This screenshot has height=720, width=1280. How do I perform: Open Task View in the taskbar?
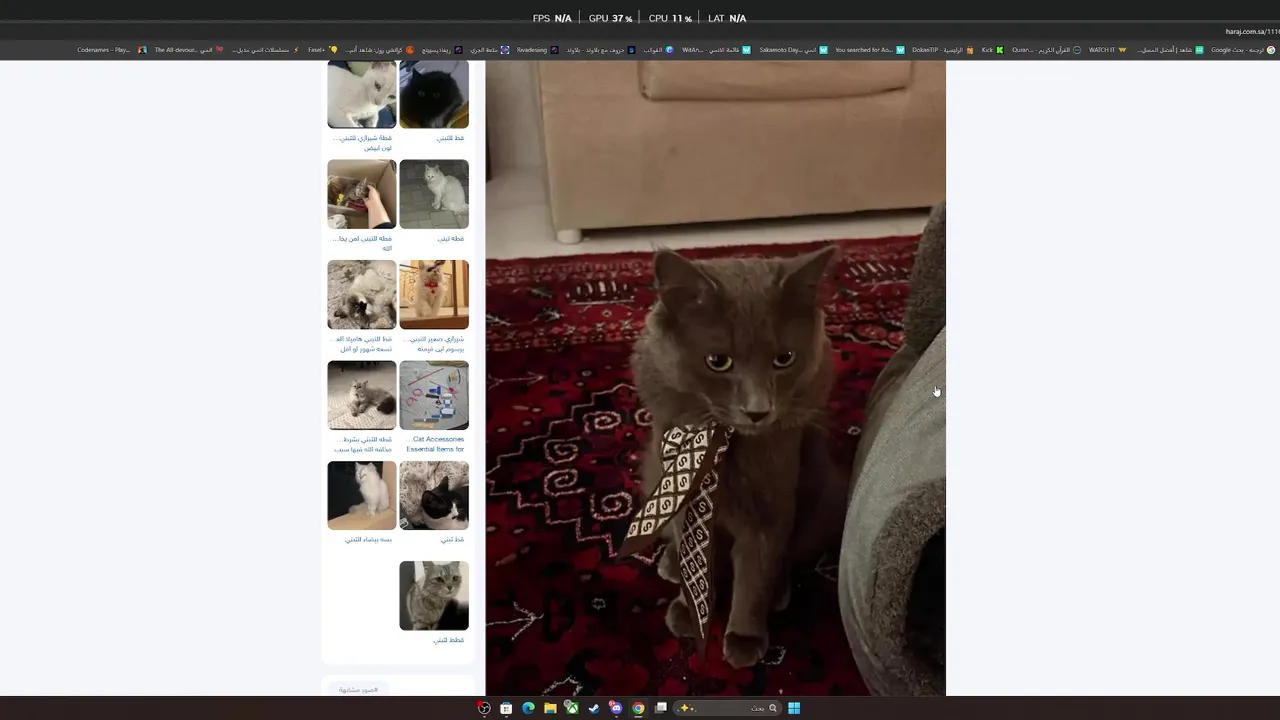click(661, 708)
